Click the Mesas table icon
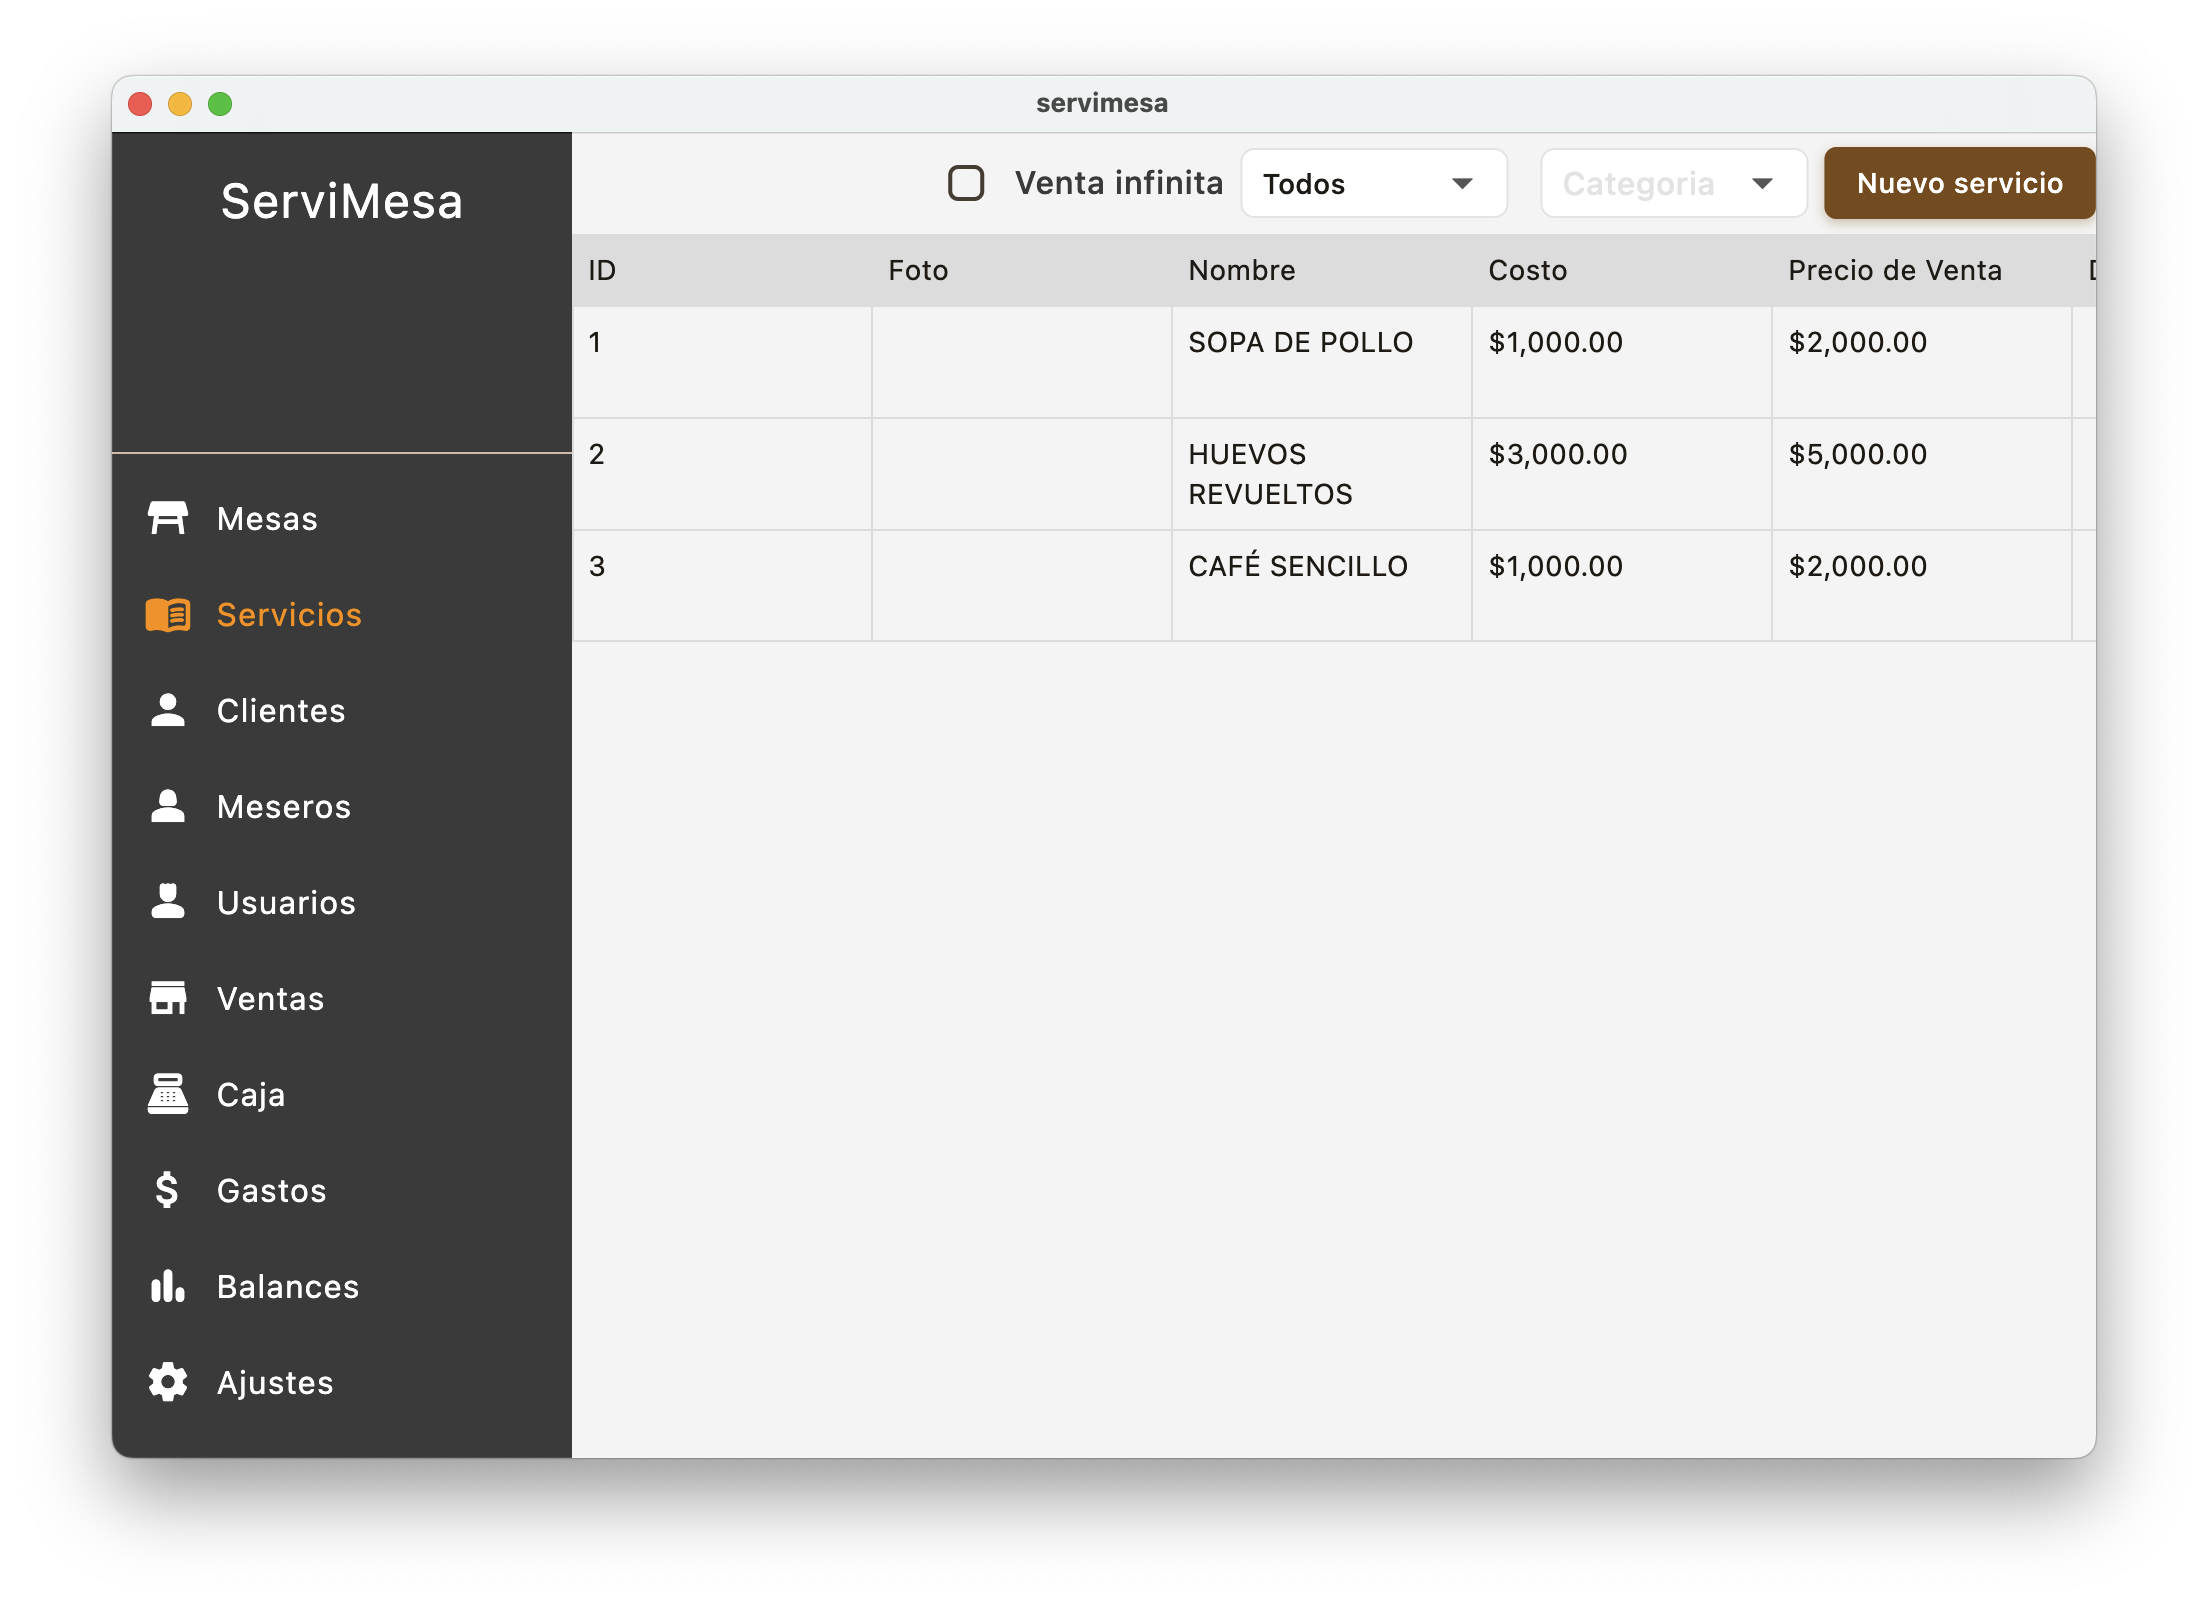This screenshot has width=2208, height=1606. pos(167,518)
